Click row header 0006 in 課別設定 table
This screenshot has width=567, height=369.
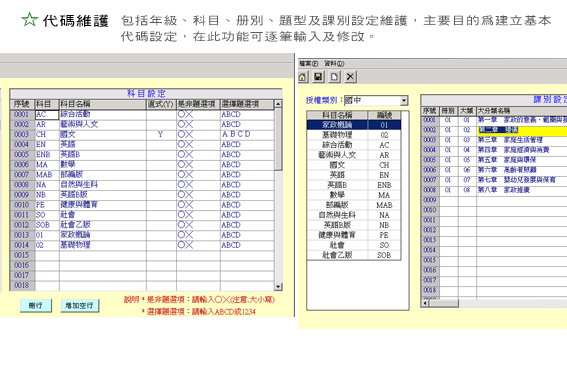tap(430, 170)
